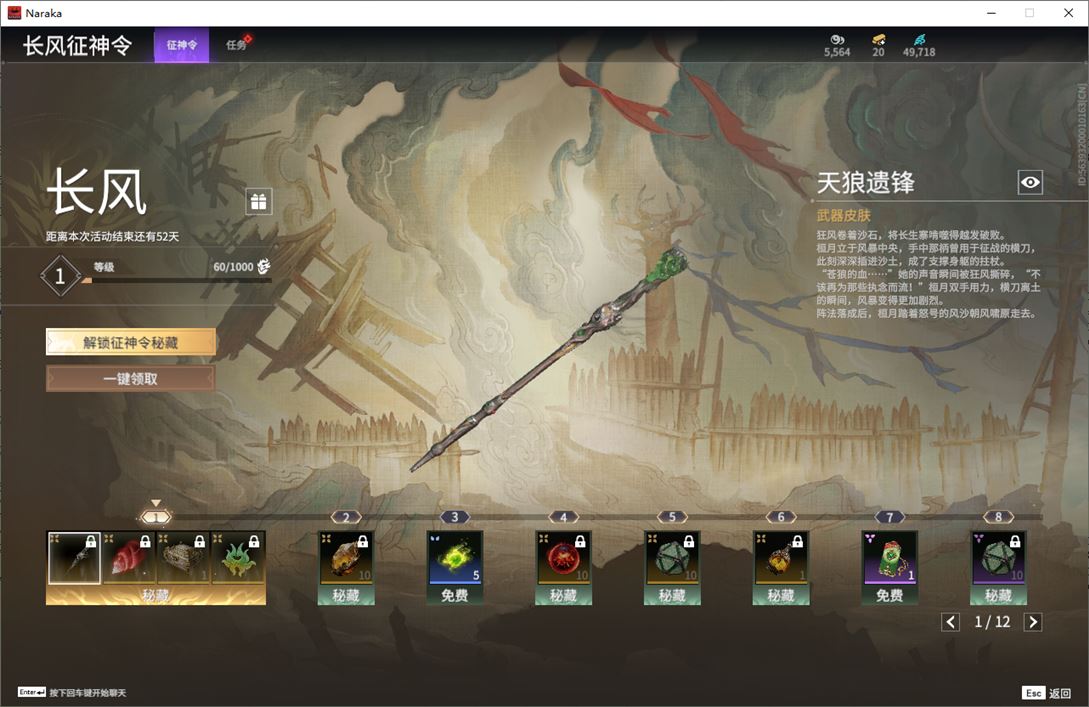Click level marker 1 on the track
This screenshot has height=707, width=1089.
coord(156,517)
